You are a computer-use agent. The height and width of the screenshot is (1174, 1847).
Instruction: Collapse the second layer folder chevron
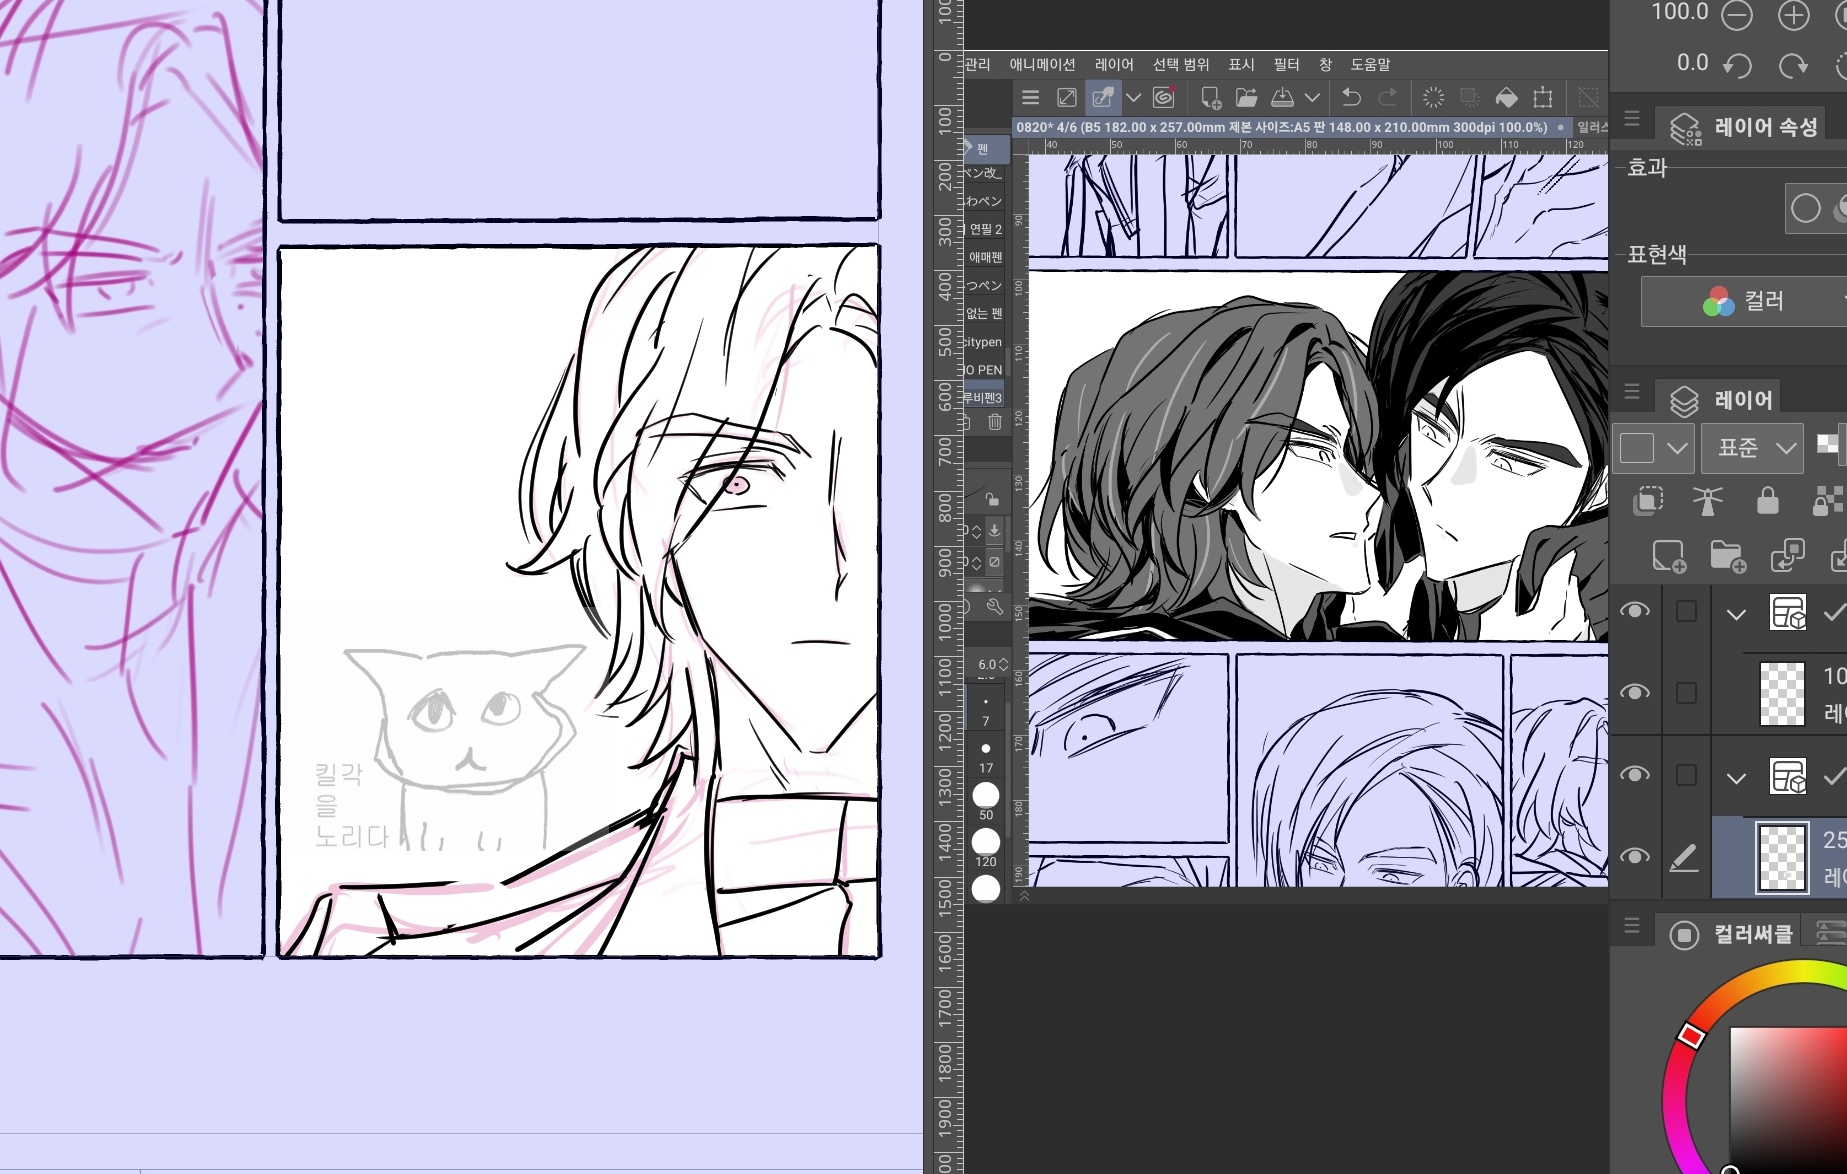pos(1736,778)
